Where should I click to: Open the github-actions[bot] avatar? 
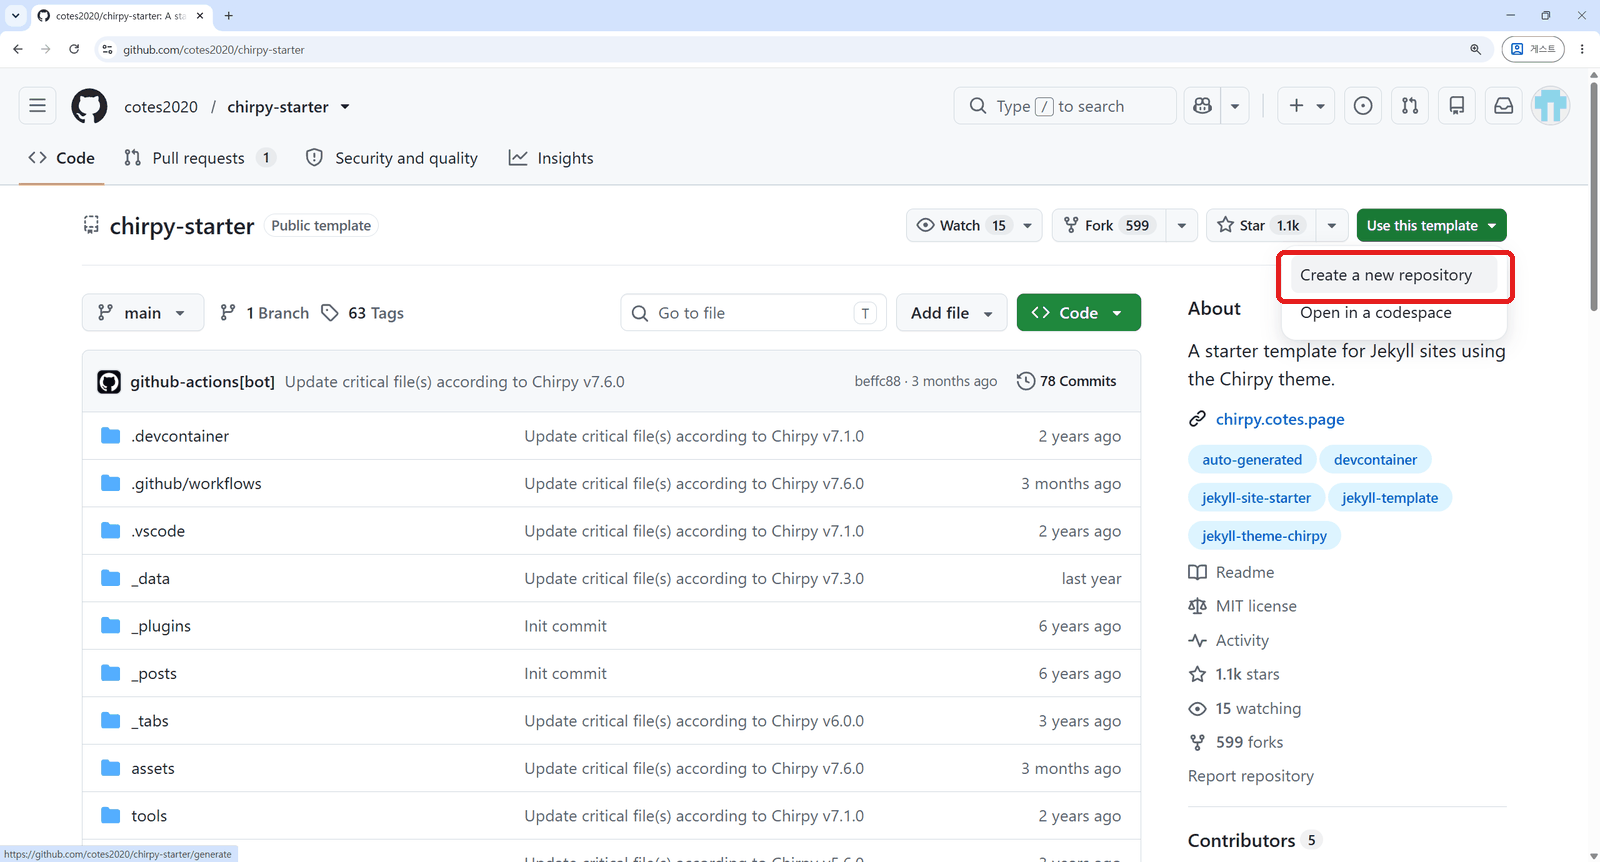109,382
